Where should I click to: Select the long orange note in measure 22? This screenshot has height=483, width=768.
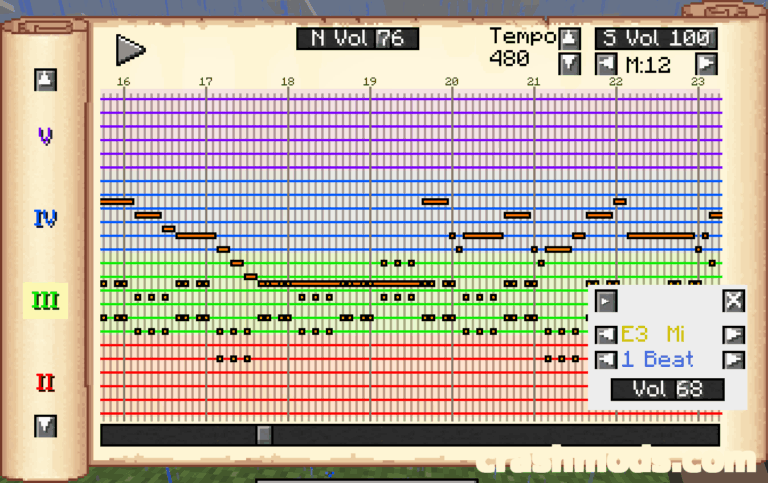tap(661, 236)
